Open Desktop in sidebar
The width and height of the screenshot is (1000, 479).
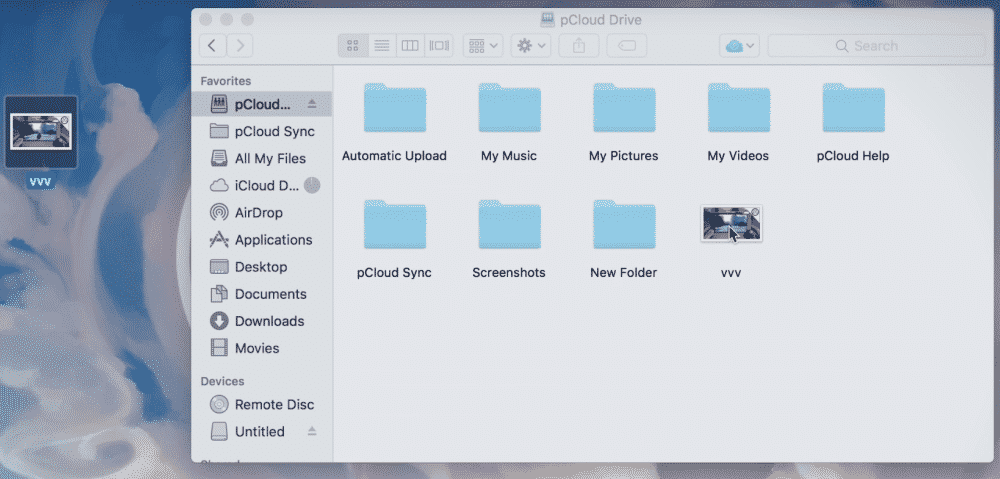(x=261, y=267)
